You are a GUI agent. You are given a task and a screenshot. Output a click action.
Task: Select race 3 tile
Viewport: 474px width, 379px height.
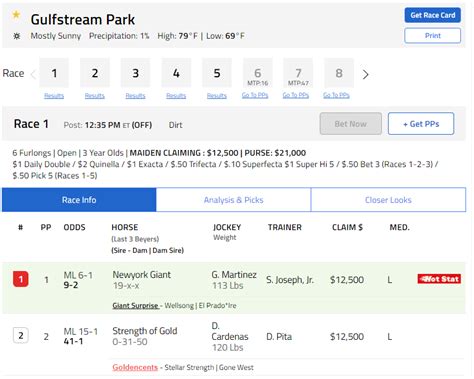(x=135, y=73)
